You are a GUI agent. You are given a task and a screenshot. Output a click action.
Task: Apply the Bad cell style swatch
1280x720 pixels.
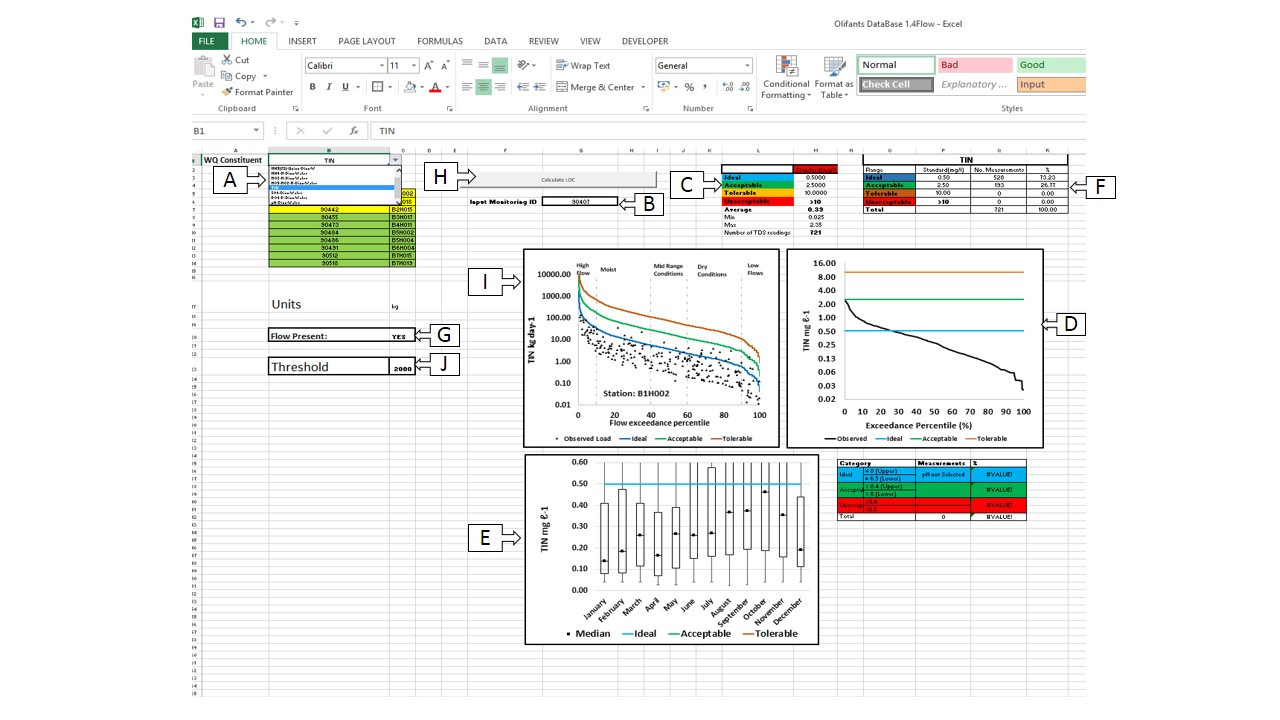click(x=973, y=65)
